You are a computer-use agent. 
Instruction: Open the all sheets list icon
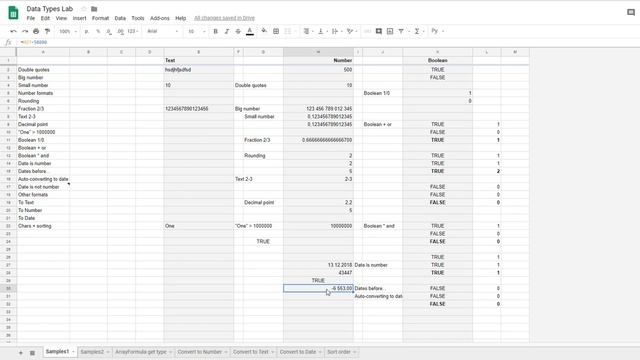[x=32, y=353]
